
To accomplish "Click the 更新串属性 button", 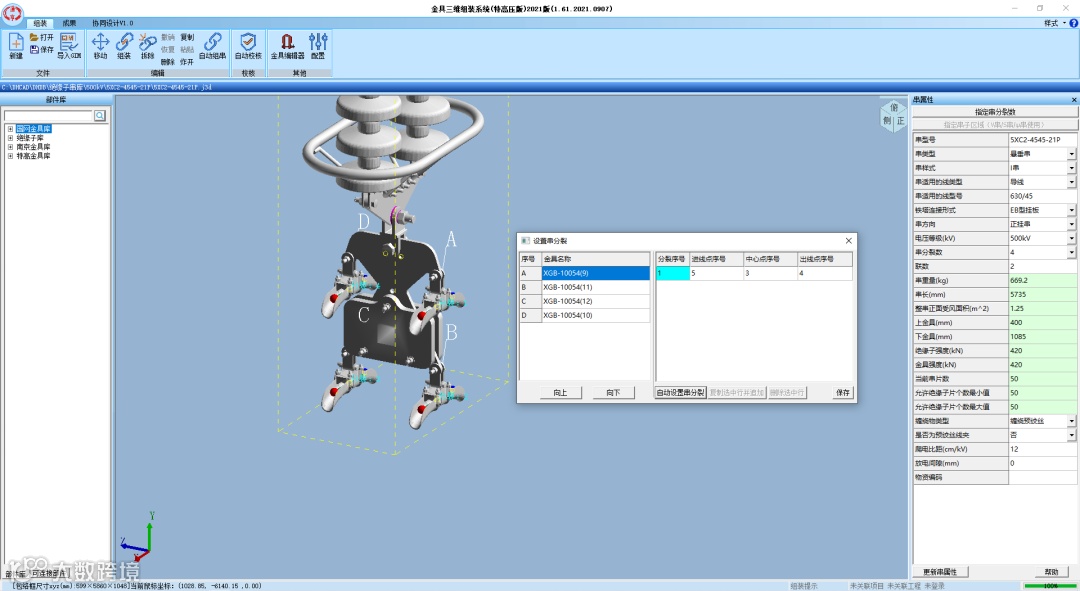I will click(x=940, y=572).
